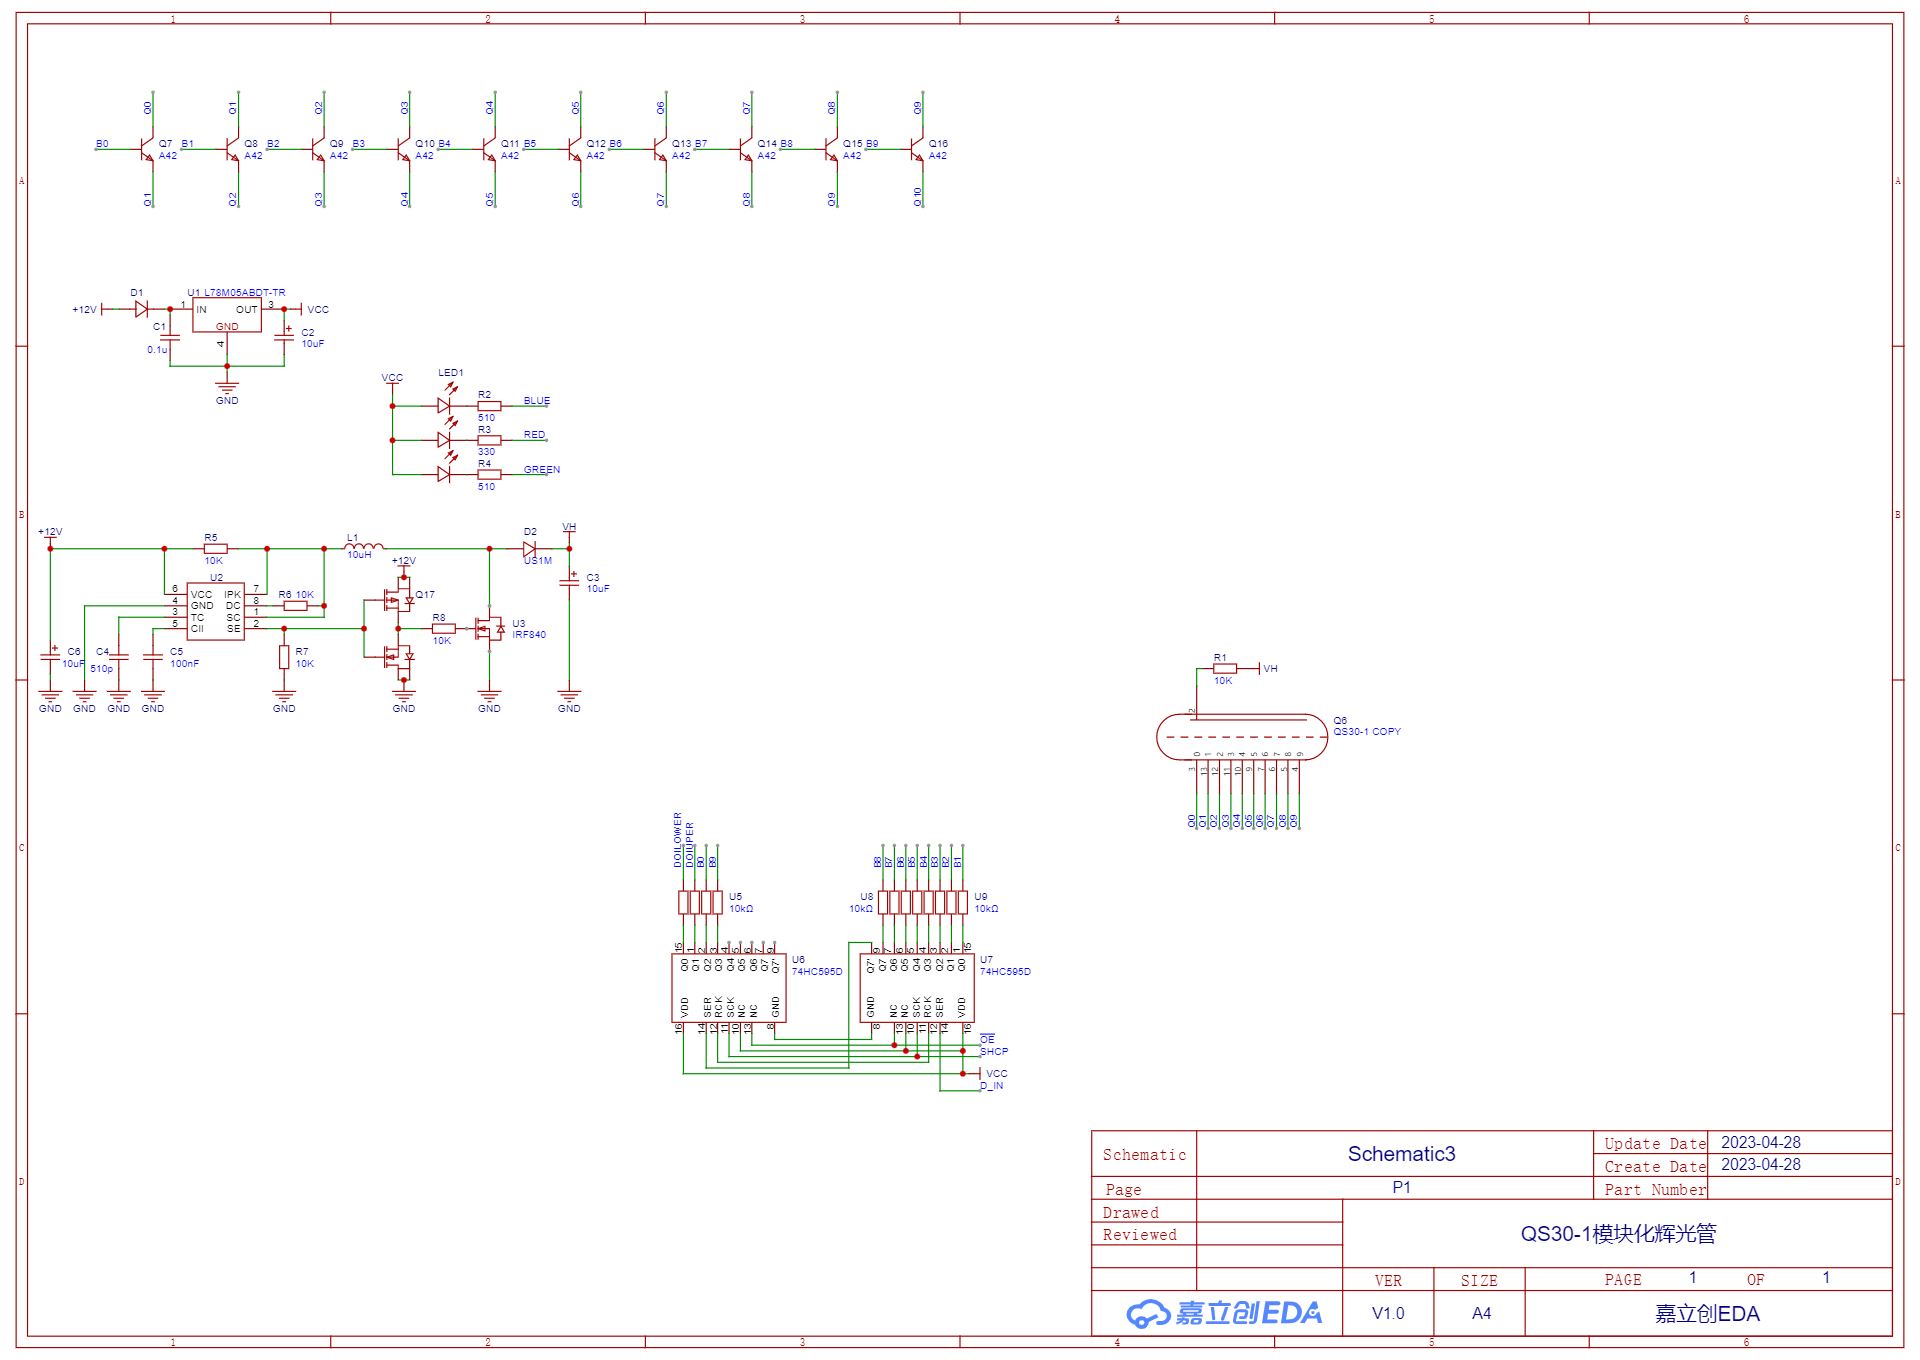
Task: Click the 嘉立创EDA logo in title block
Action: (1224, 1313)
